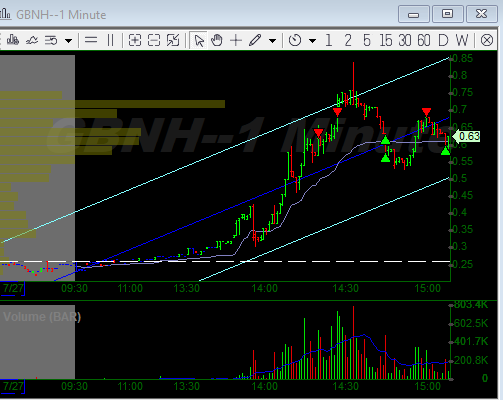Click the chart icon in the title bar

5,14
